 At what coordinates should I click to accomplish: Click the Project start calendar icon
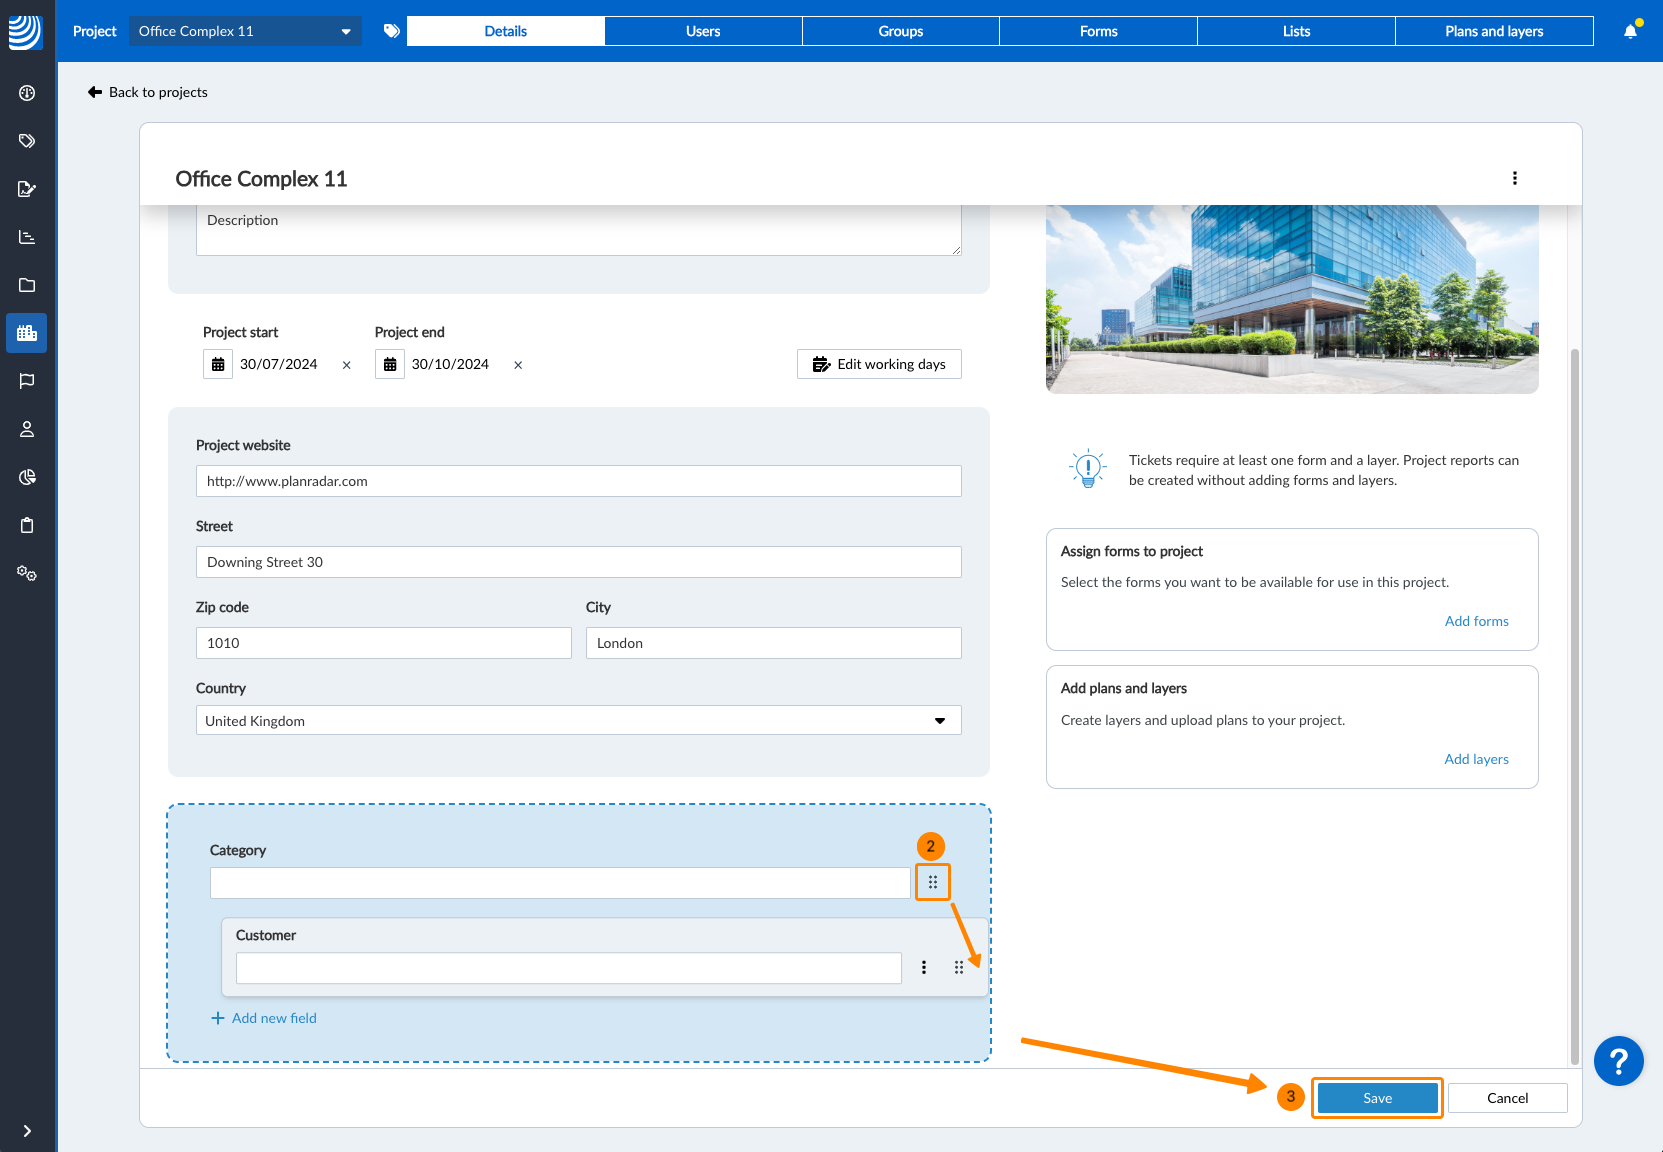coord(218,365)
